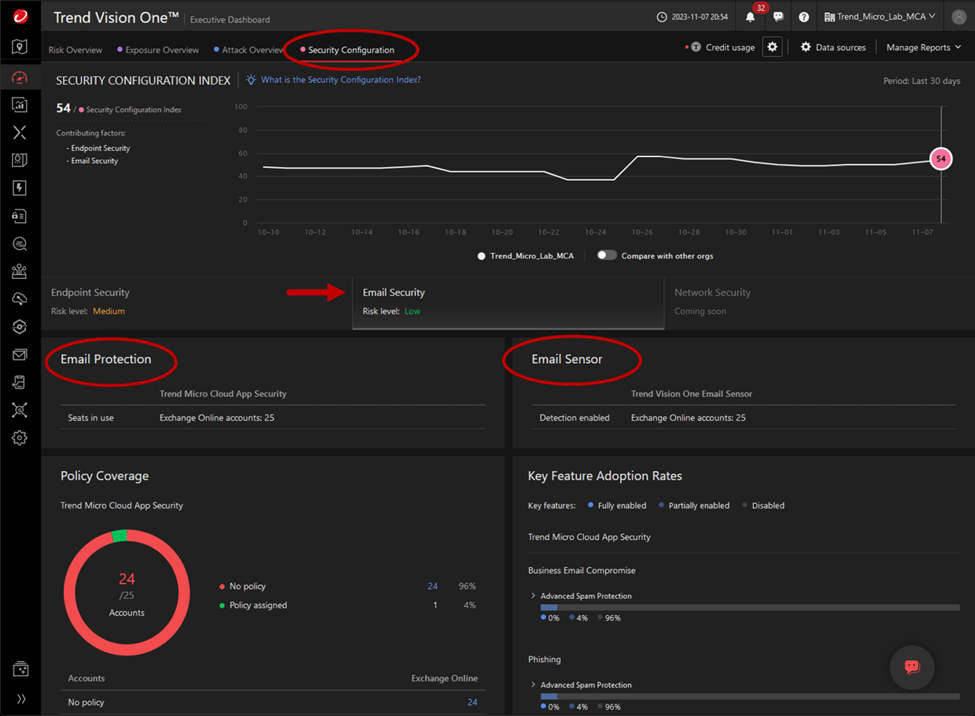Open Trend_Micro_Lab_MCA account dropdown
This screenshot has width=975, height=716.
pyautogui.click(x=880, y=17)
